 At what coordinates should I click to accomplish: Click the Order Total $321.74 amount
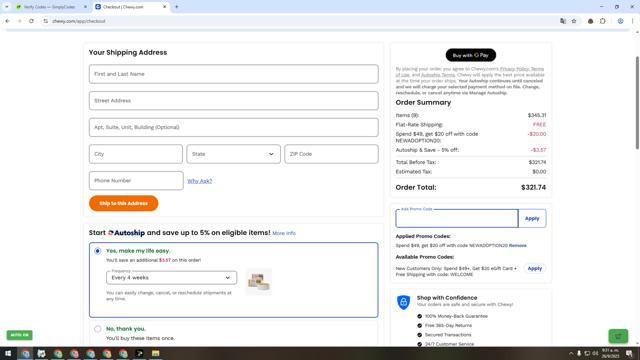point(533,187)
